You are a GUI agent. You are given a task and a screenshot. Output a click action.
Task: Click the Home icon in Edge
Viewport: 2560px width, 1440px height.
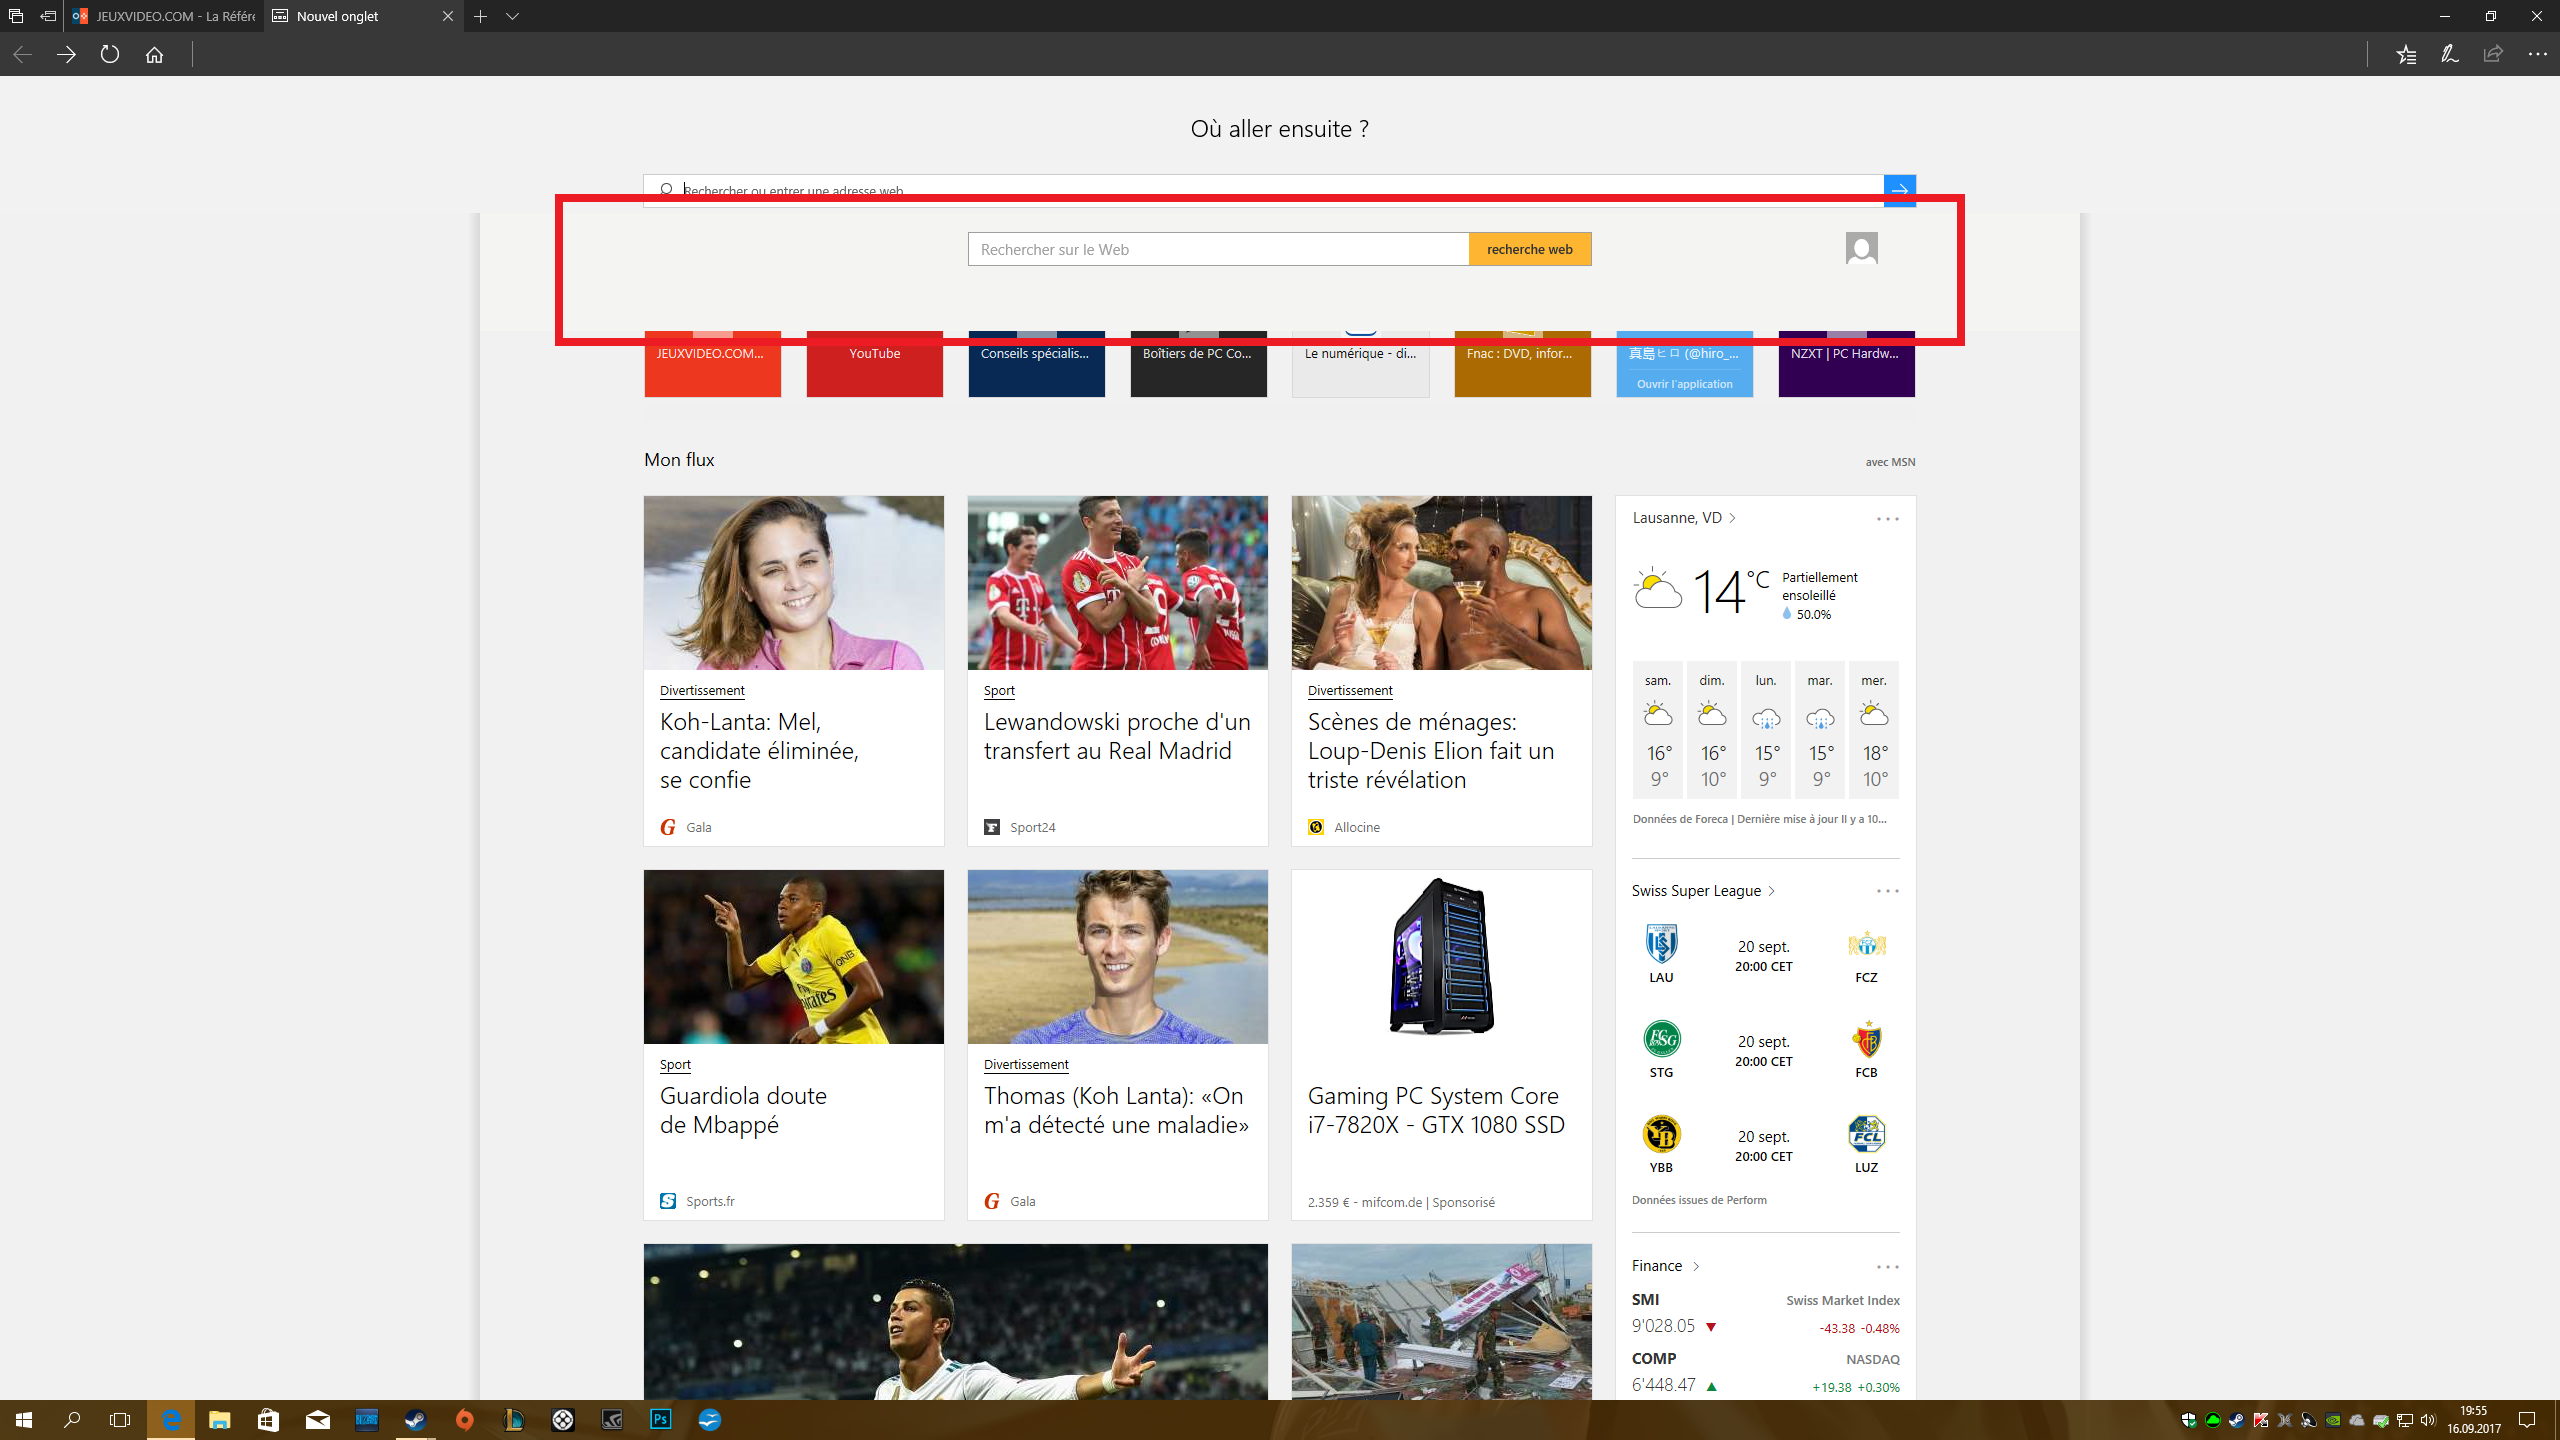click(x=154, y=55)
